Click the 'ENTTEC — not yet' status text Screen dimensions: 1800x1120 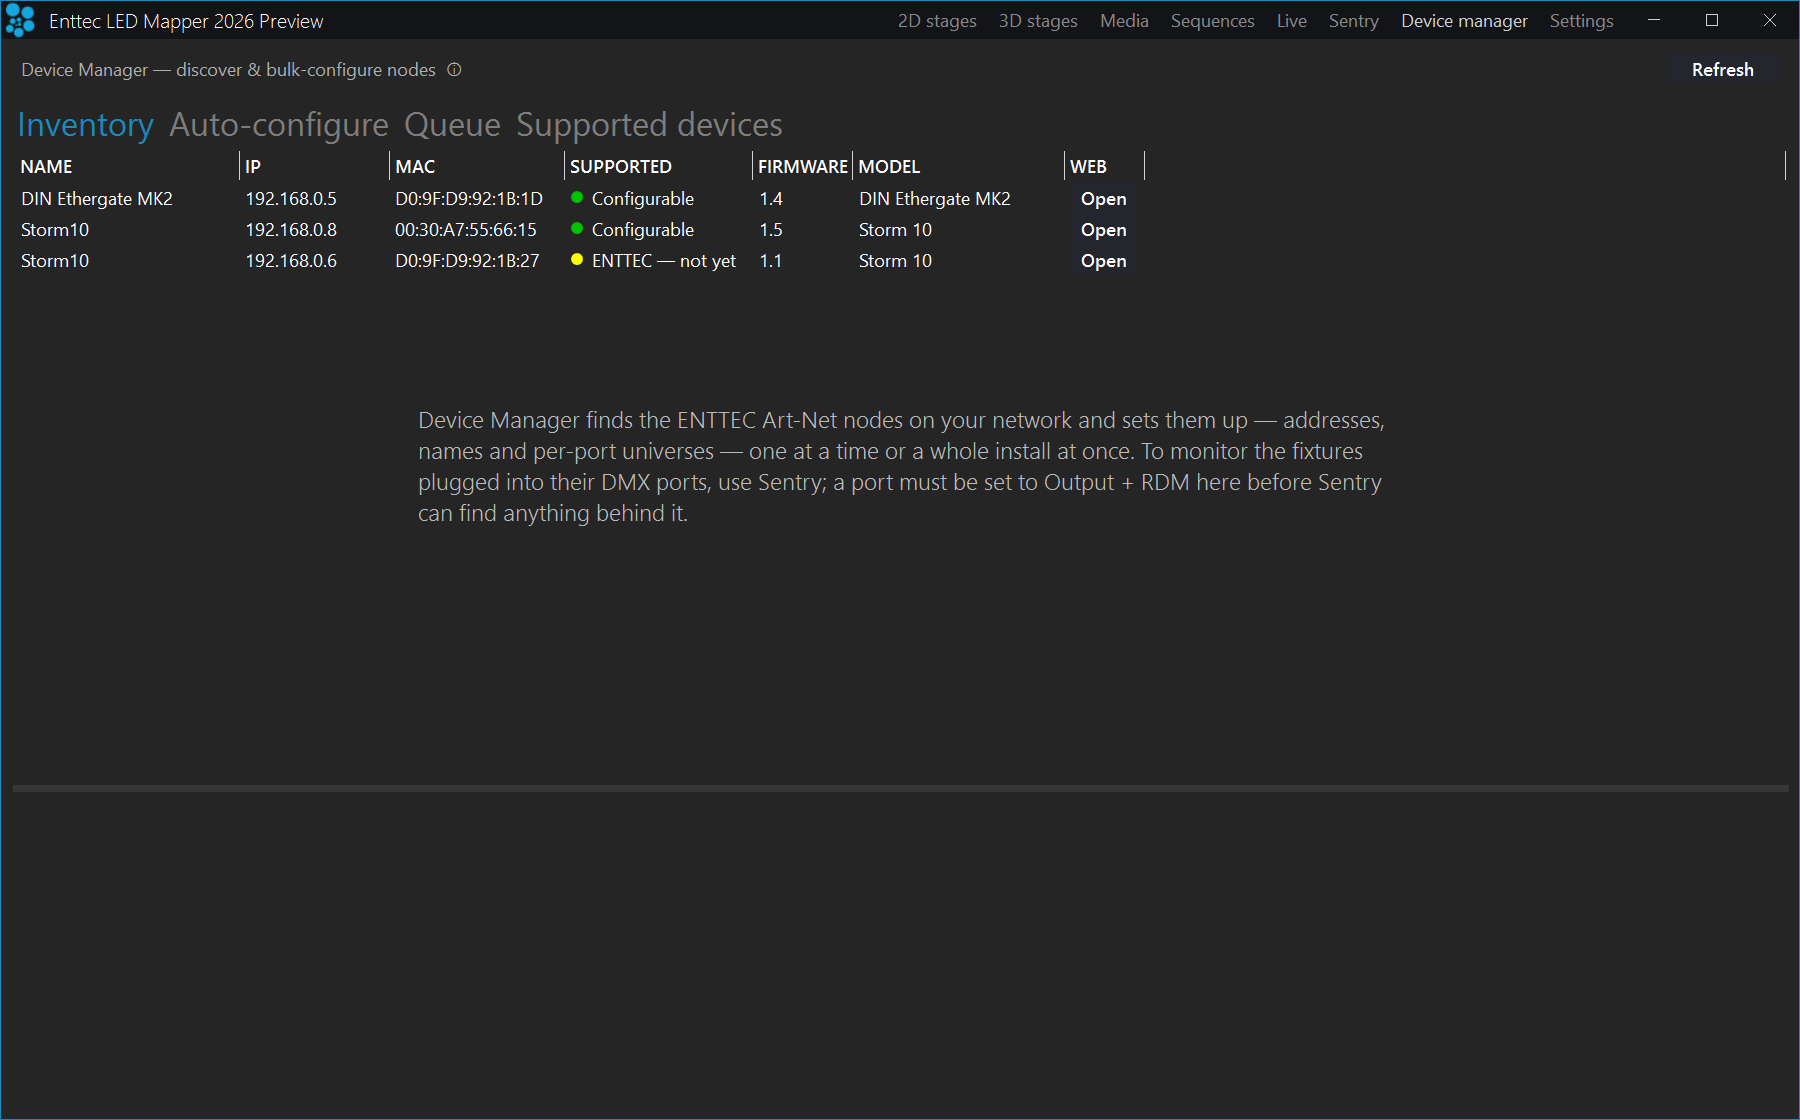tap(664, 261)
